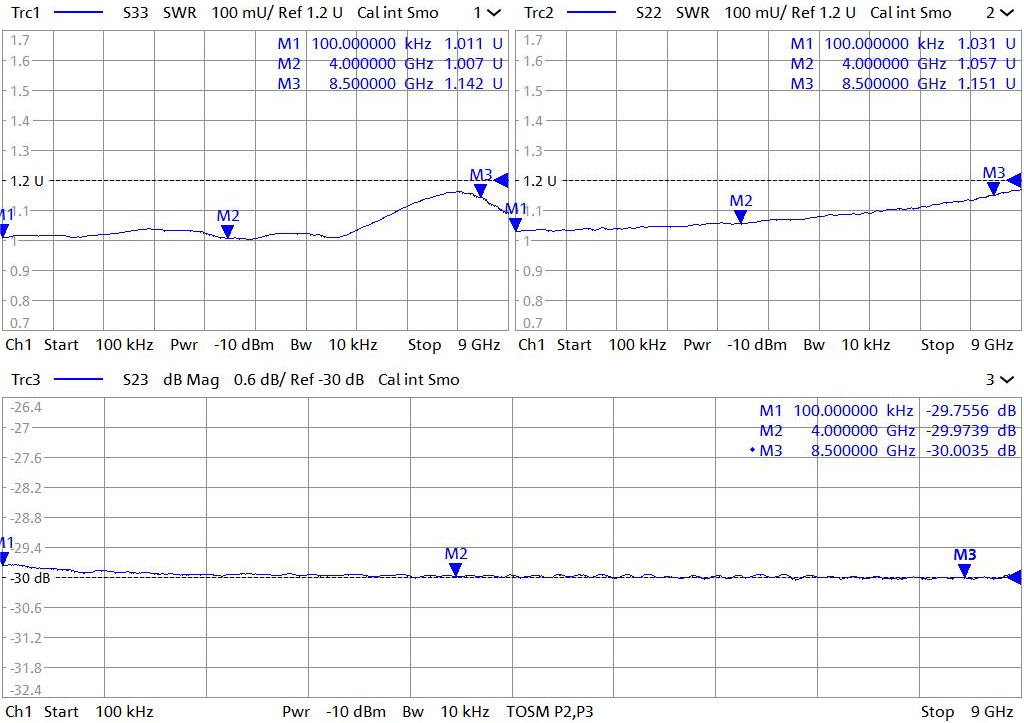1024x723 pixels.
Task: Select marker M3 triangle on the S33 trace
Action: pyautogui.click(x=480, y=190)
